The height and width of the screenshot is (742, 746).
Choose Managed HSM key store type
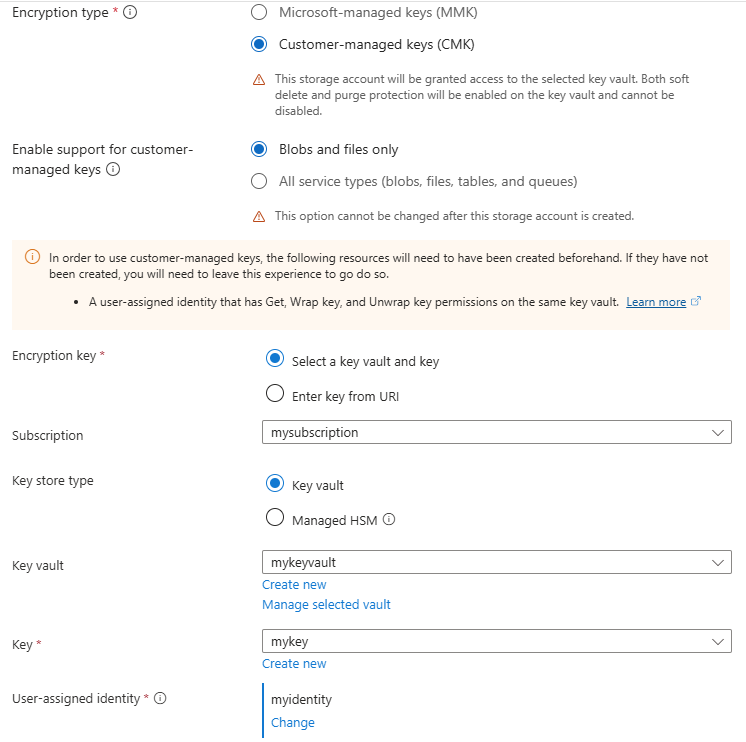pos(275,517)
